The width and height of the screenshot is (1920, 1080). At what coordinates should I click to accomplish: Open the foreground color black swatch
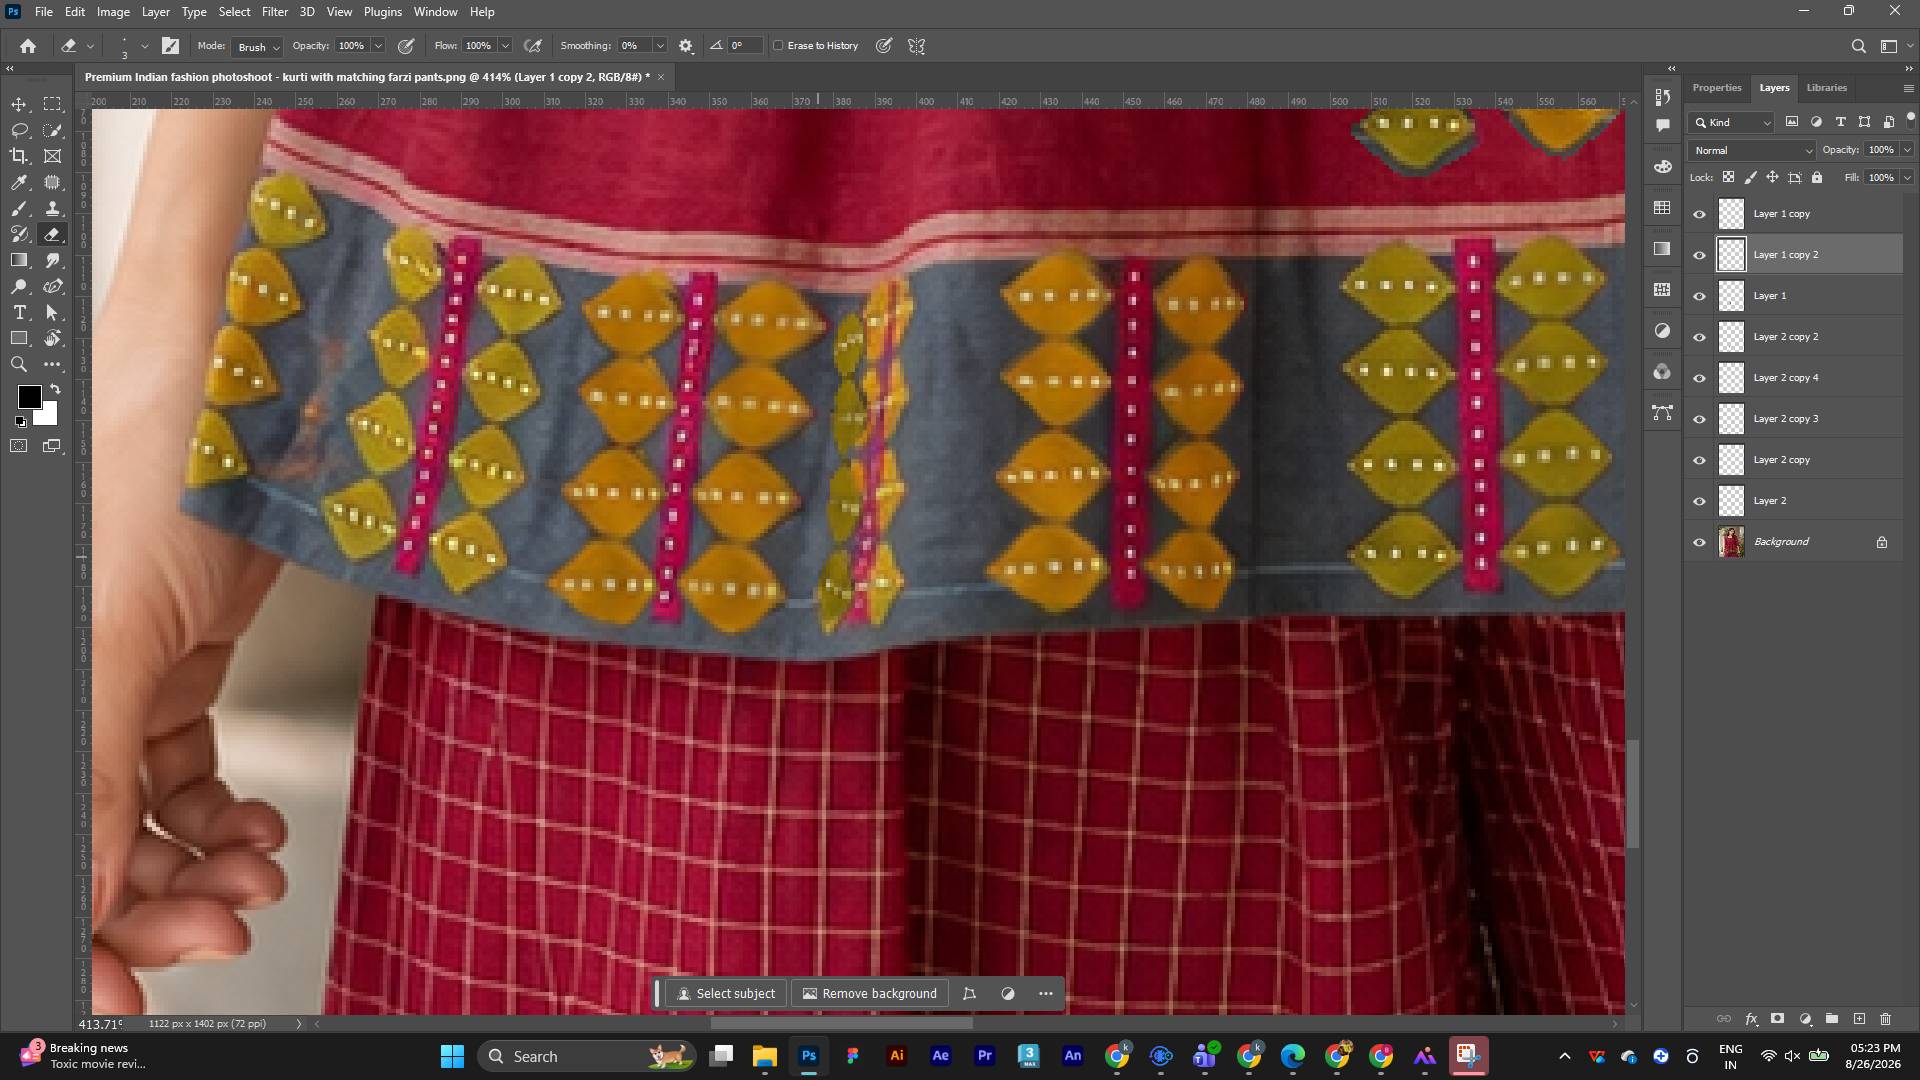point(29,398)
